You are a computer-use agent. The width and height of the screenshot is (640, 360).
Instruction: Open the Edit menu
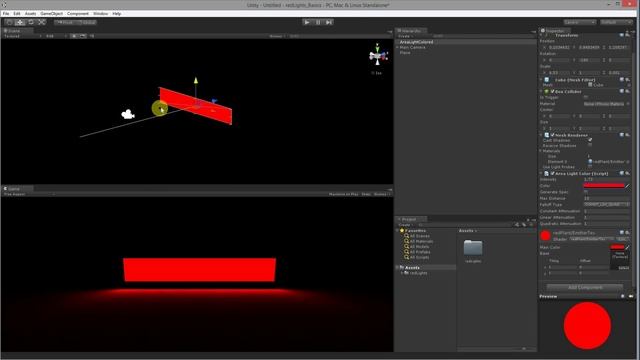point(17,13)
